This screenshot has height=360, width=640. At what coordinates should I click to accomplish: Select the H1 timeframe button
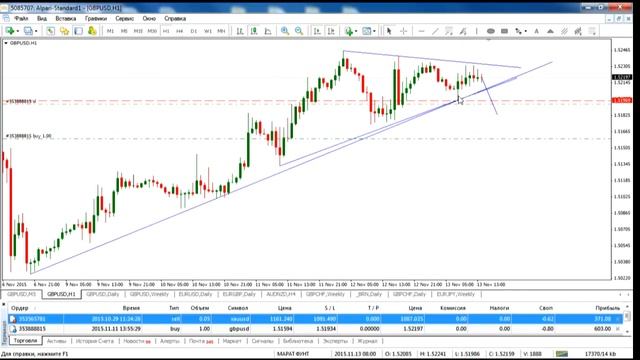coord(166,31)
